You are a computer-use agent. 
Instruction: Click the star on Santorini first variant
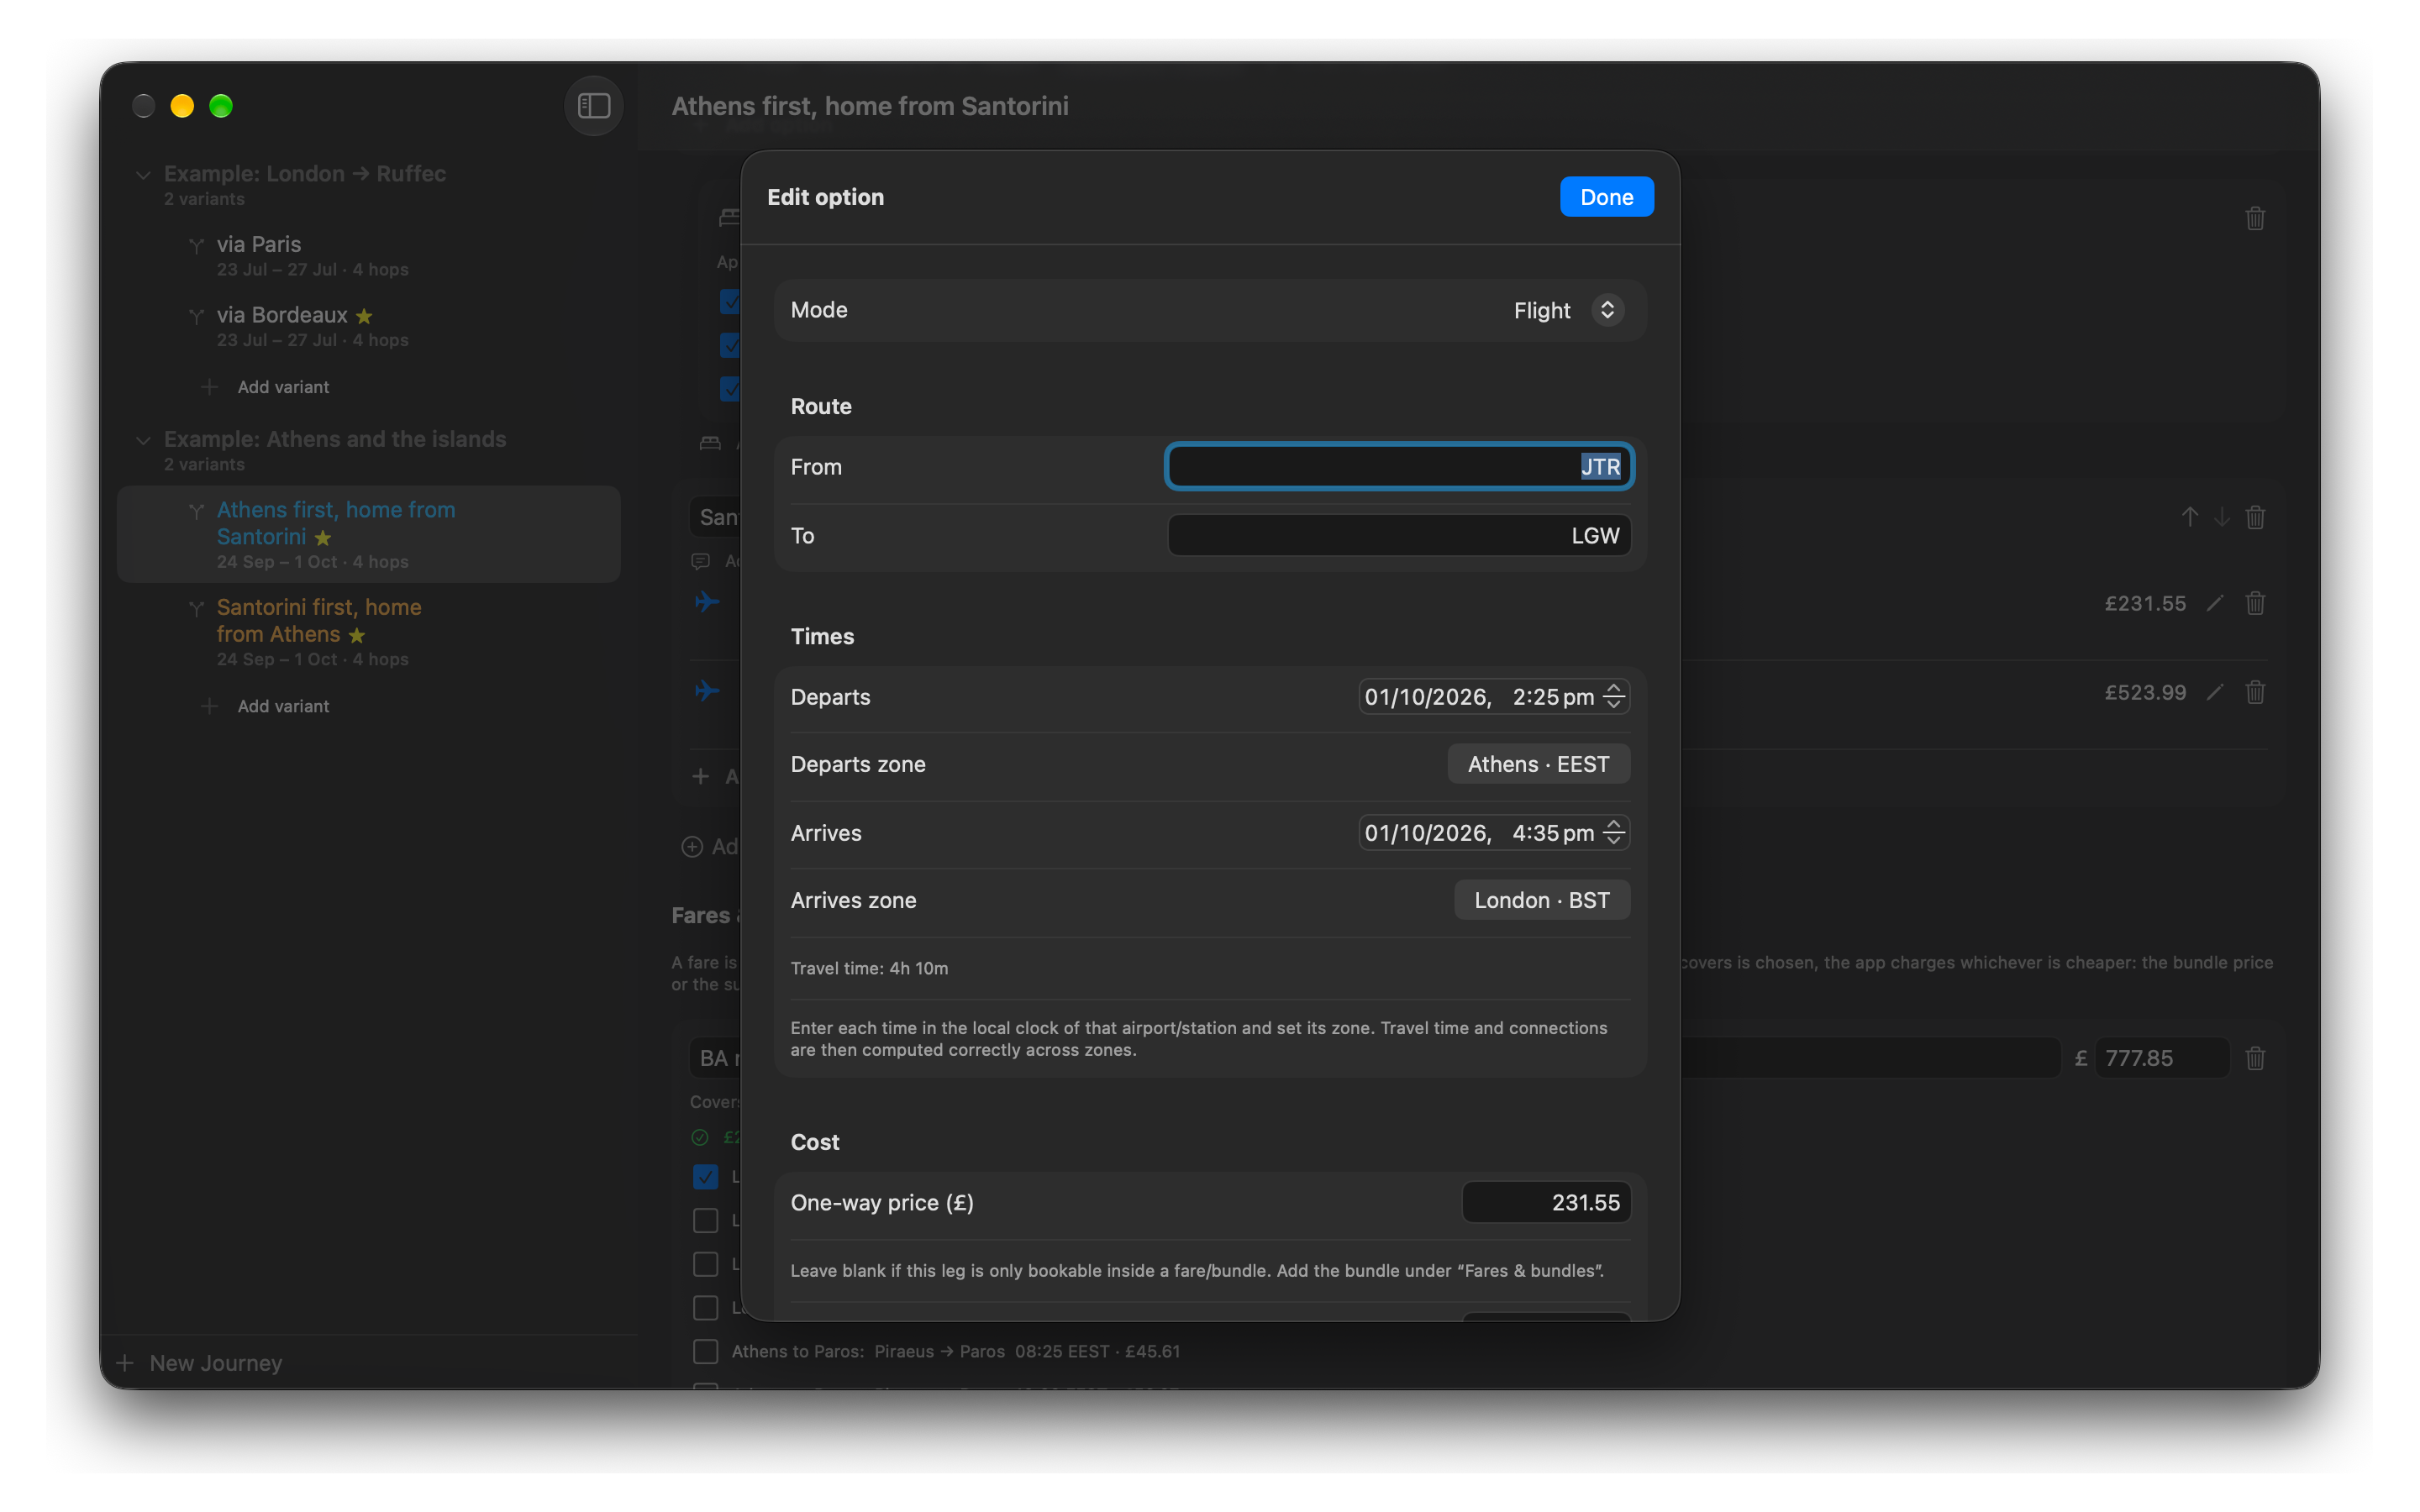pyautogui.click(x=357, y=635)
